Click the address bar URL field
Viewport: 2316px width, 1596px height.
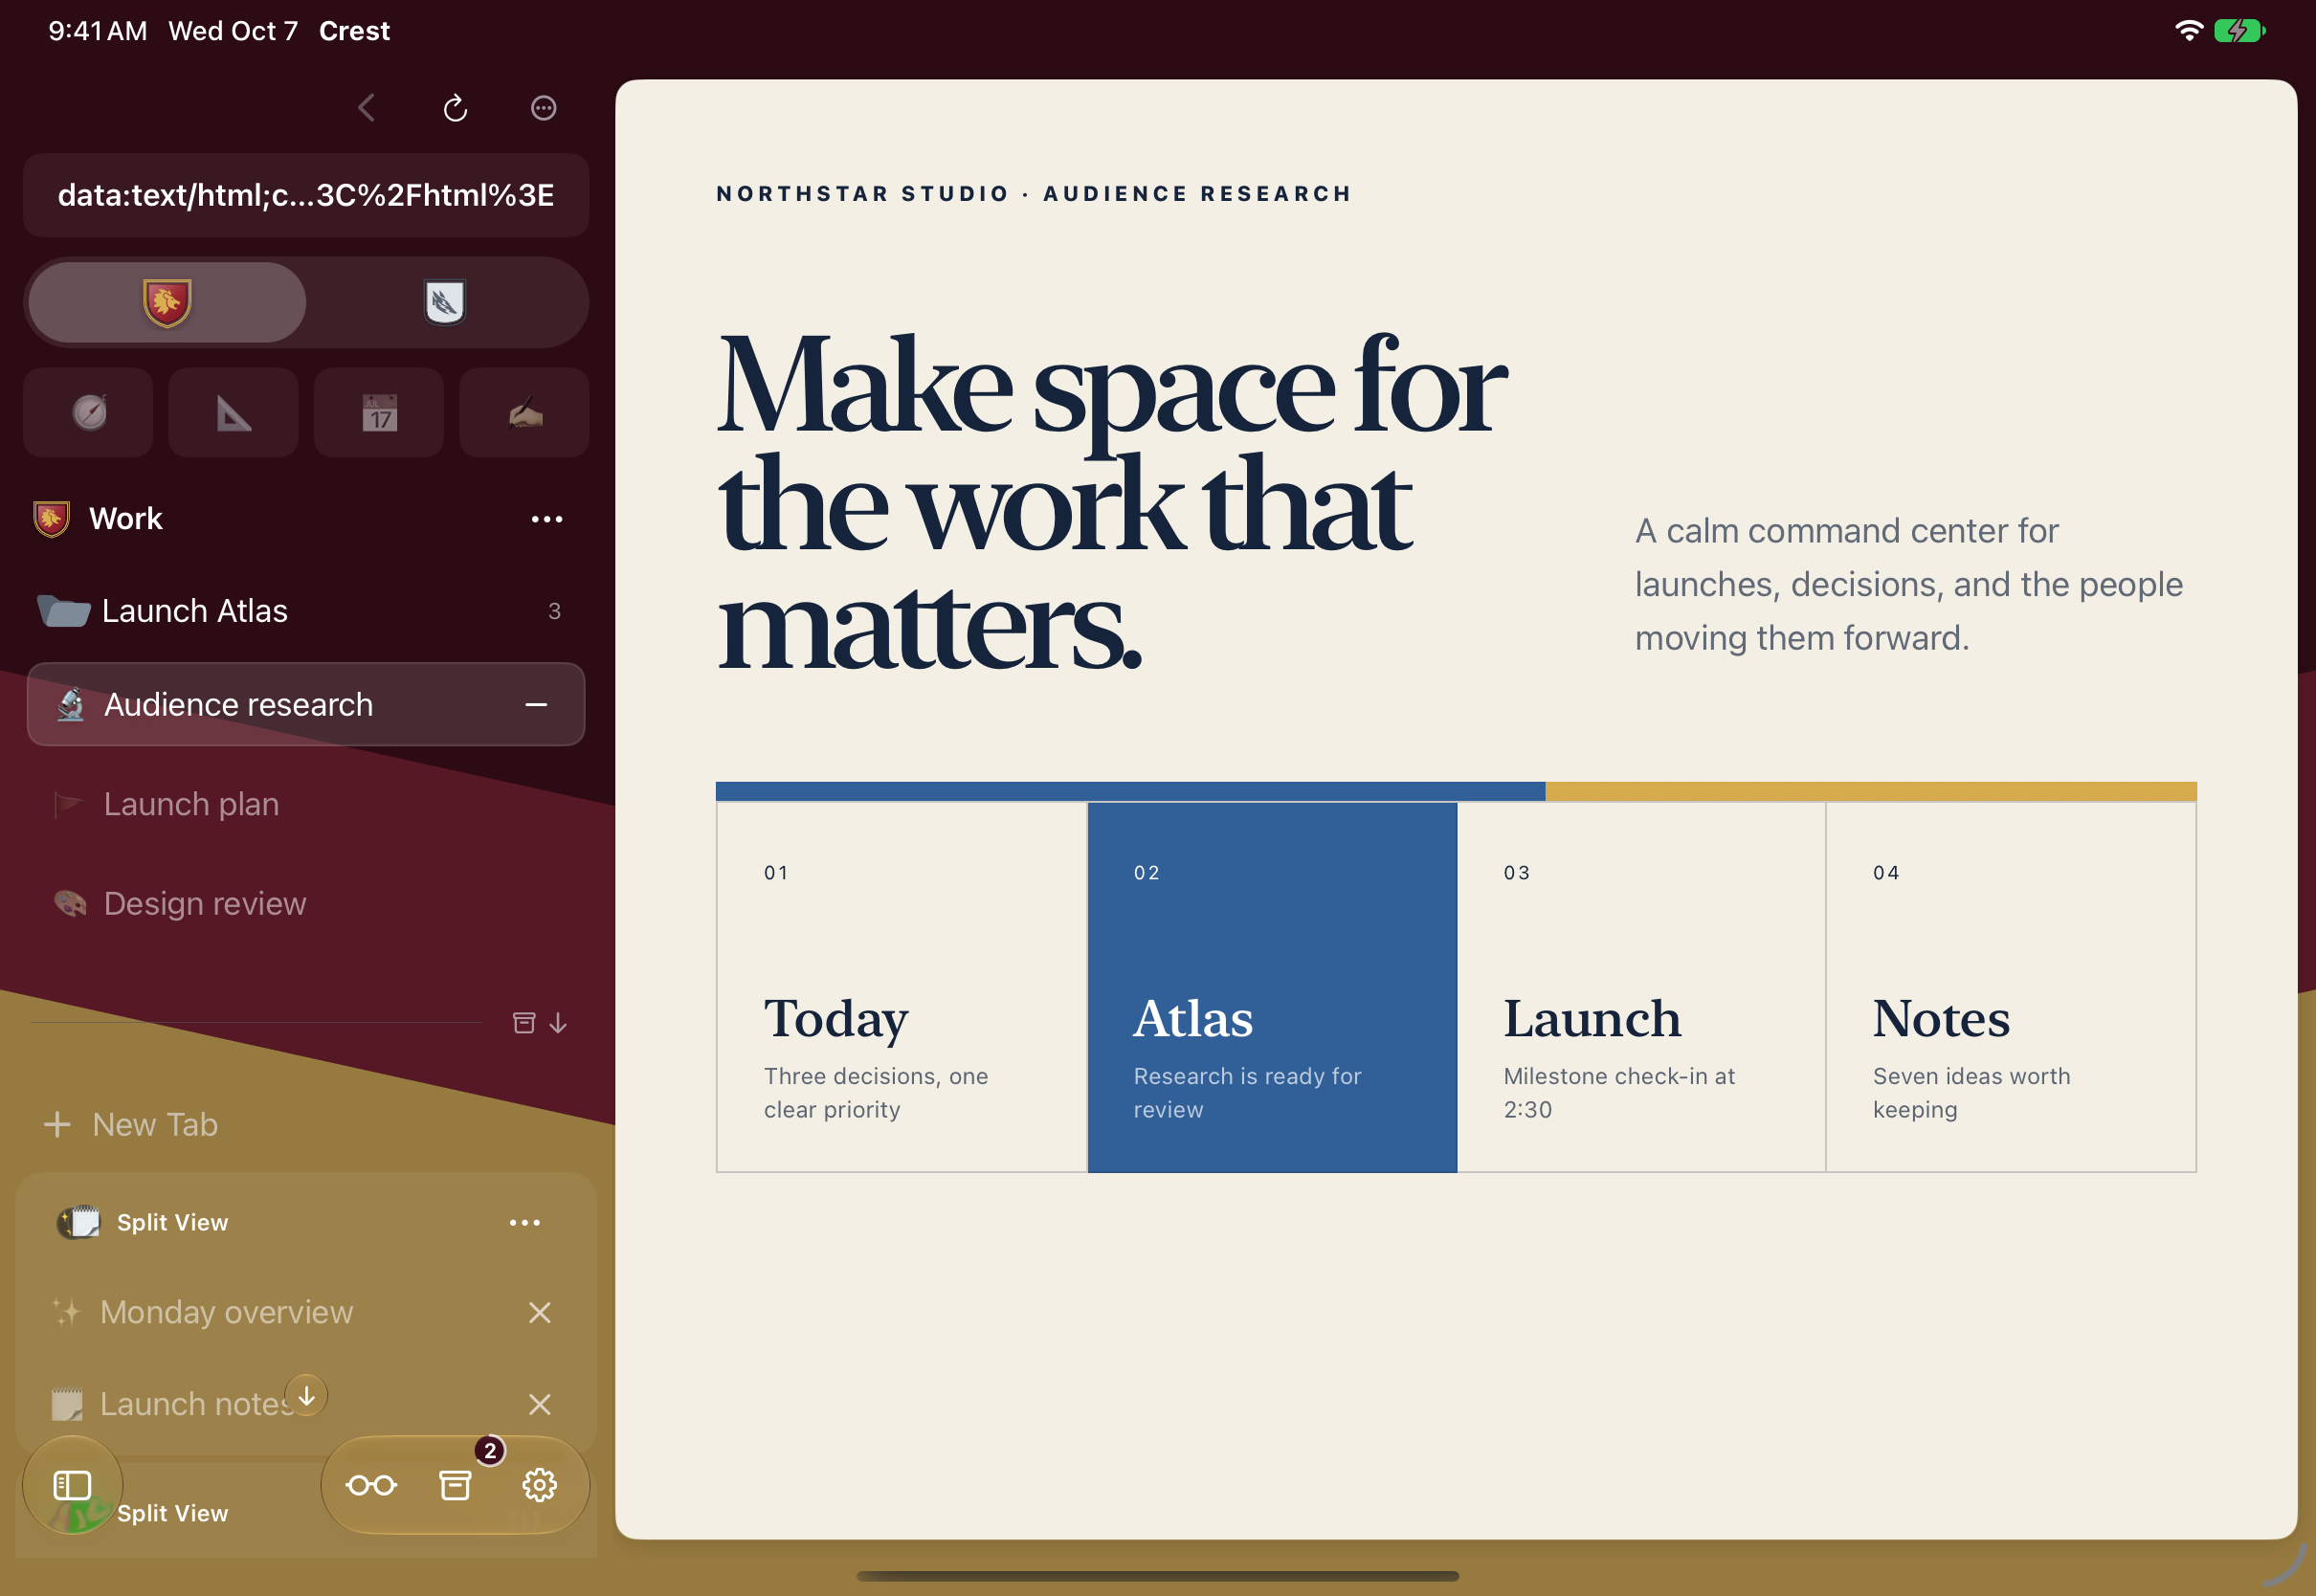coord(306,195)
